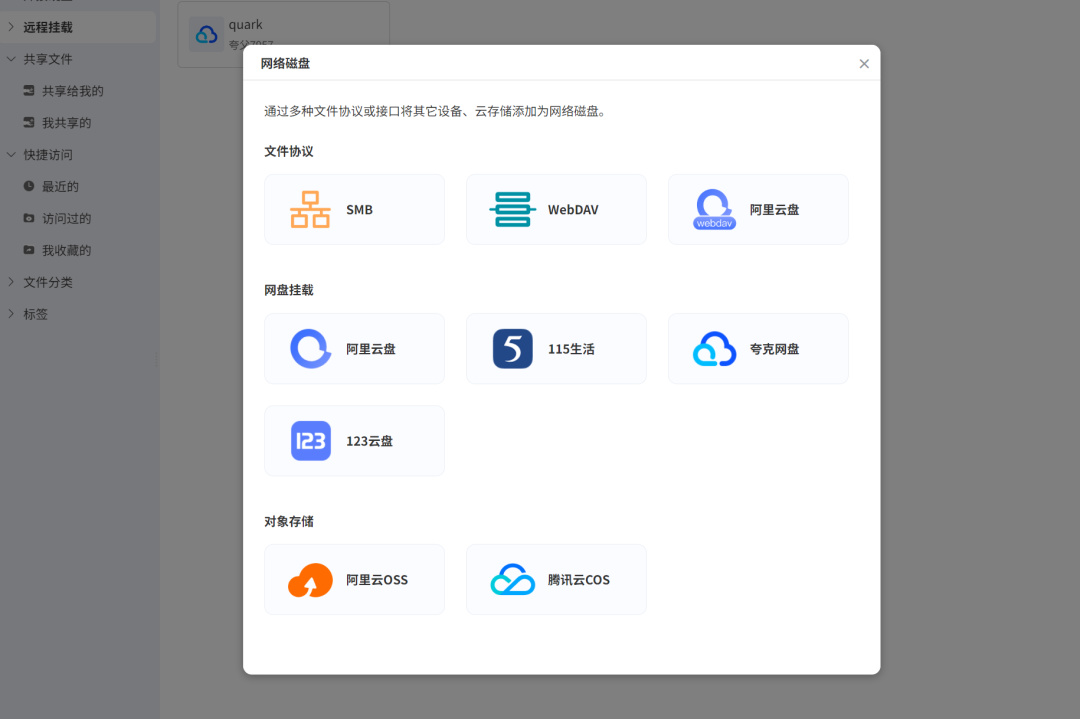
Task: Choose the SMB label
Action: point(359,209)
